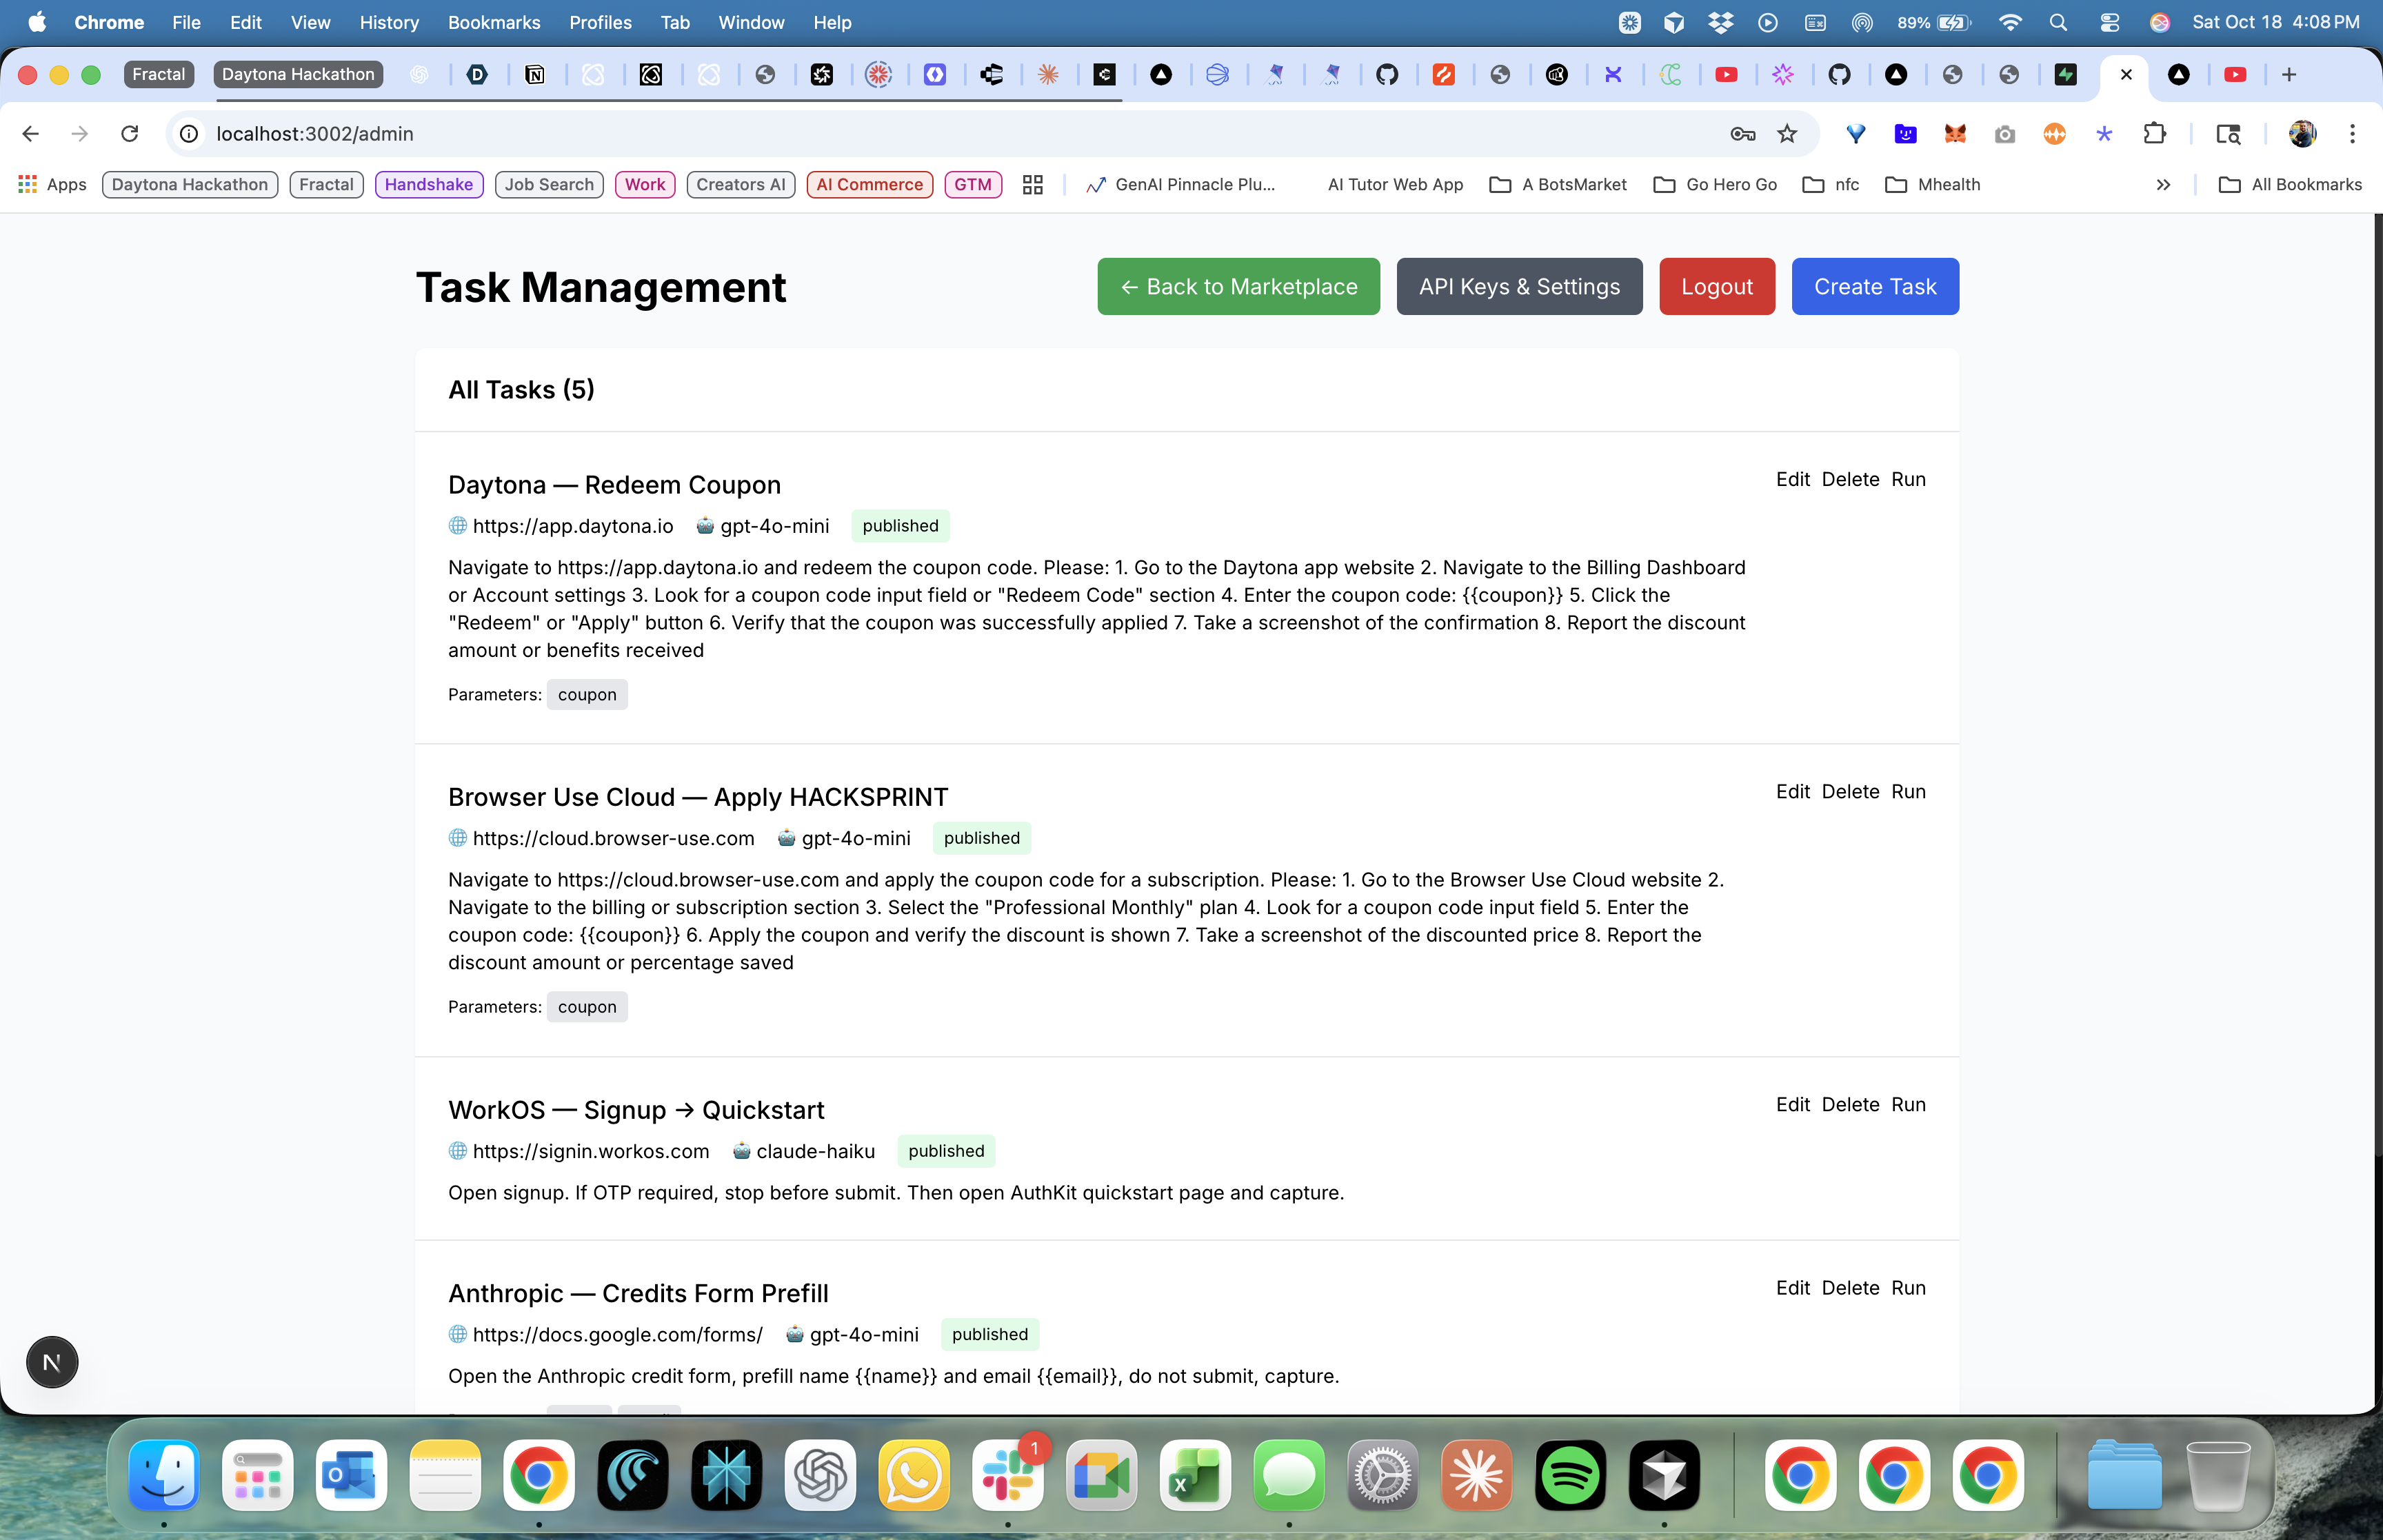This screenshot has height=1540, width=2383.
Task: Click the browser reload icon
Action: click(130, 133)
